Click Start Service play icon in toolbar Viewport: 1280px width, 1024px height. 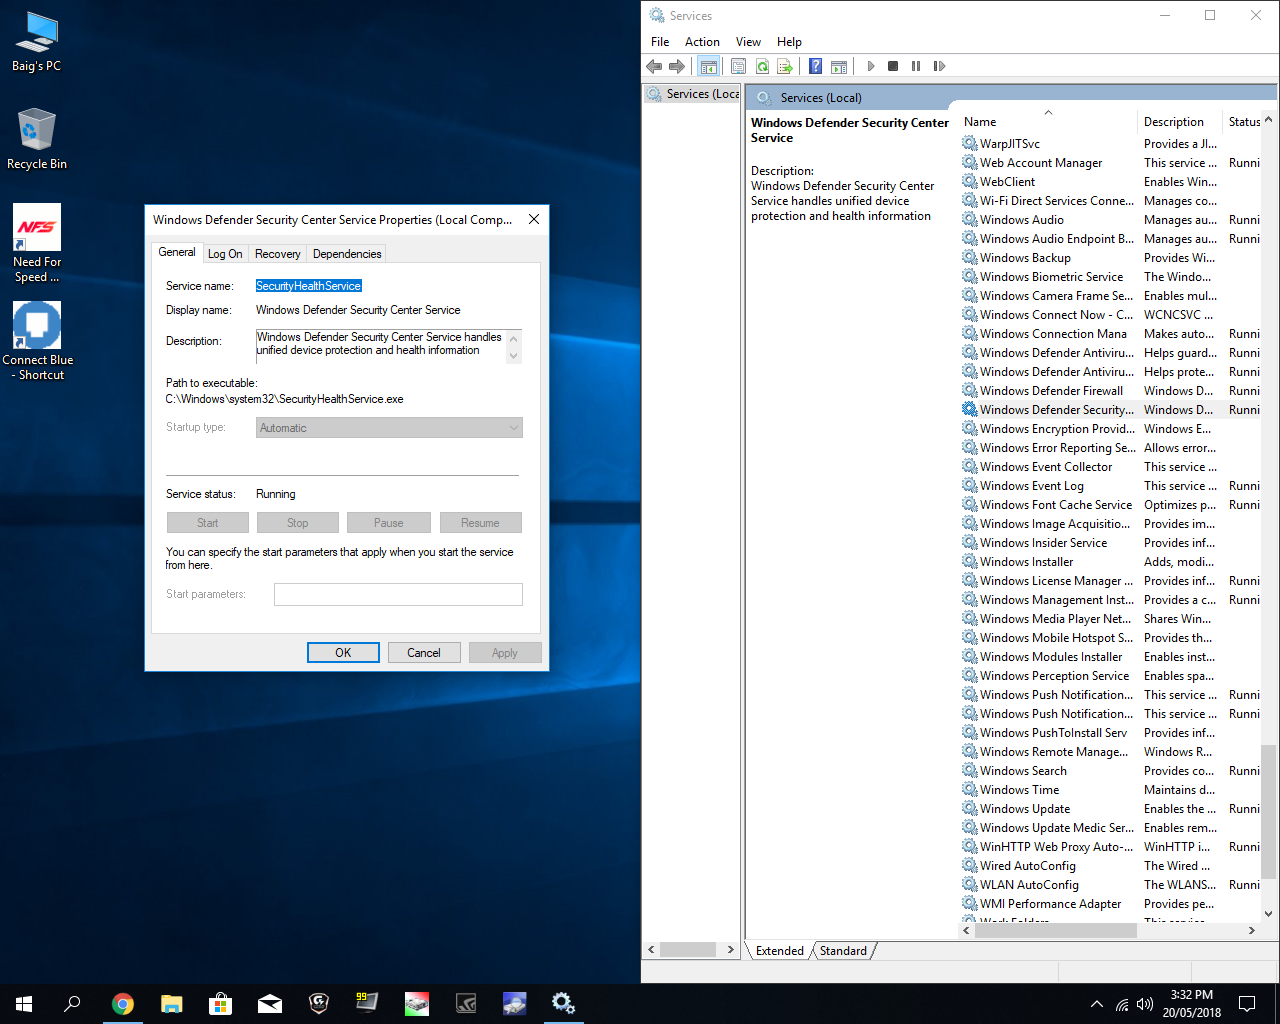point(871,66)
